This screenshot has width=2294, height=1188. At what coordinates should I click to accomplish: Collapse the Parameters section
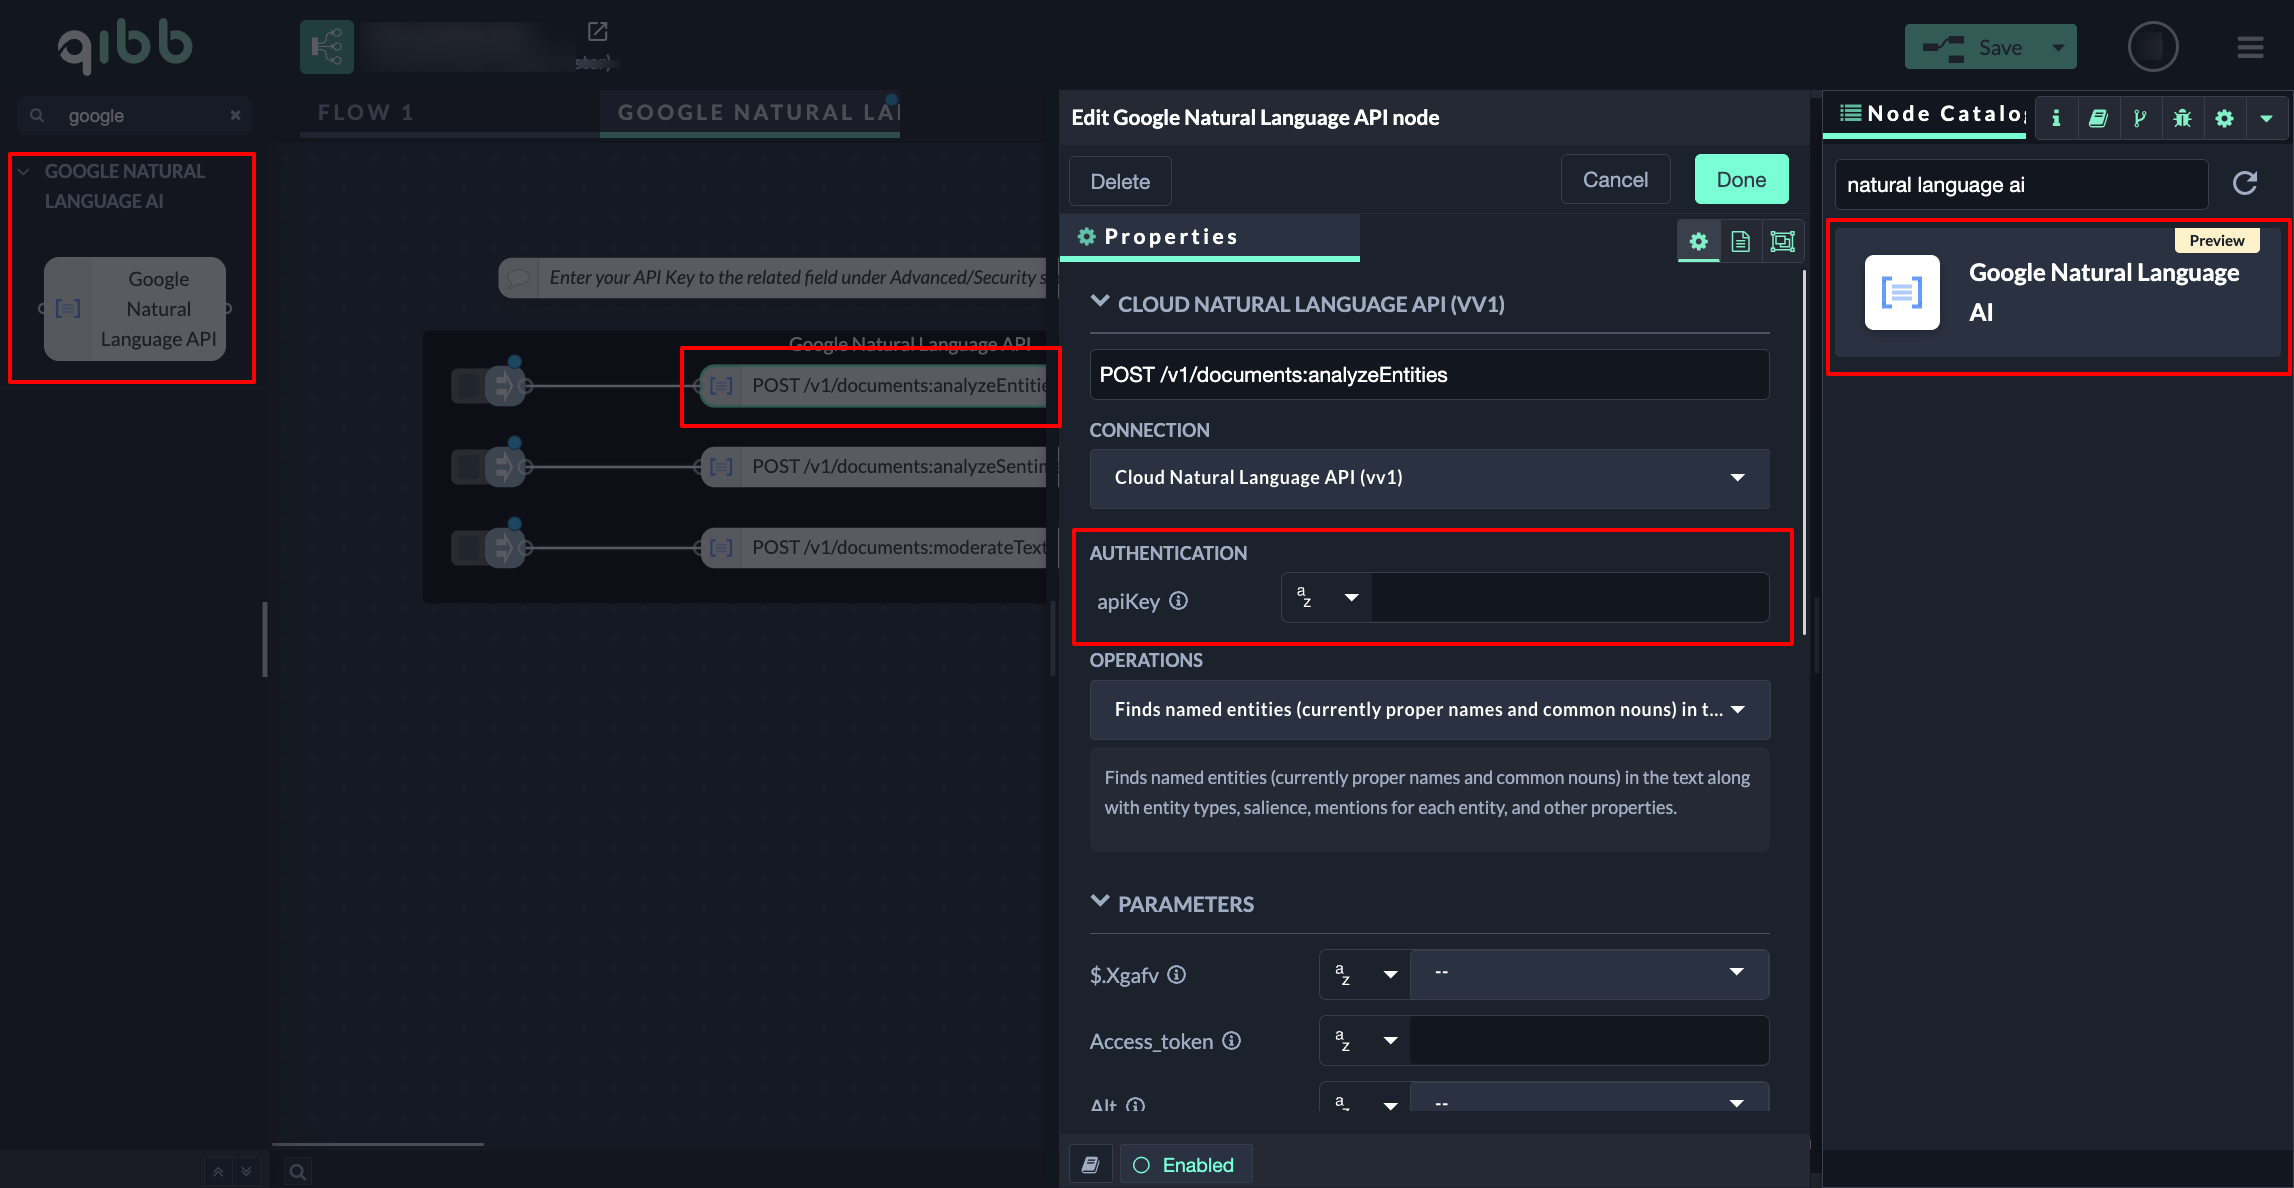tap(1100, 902)
